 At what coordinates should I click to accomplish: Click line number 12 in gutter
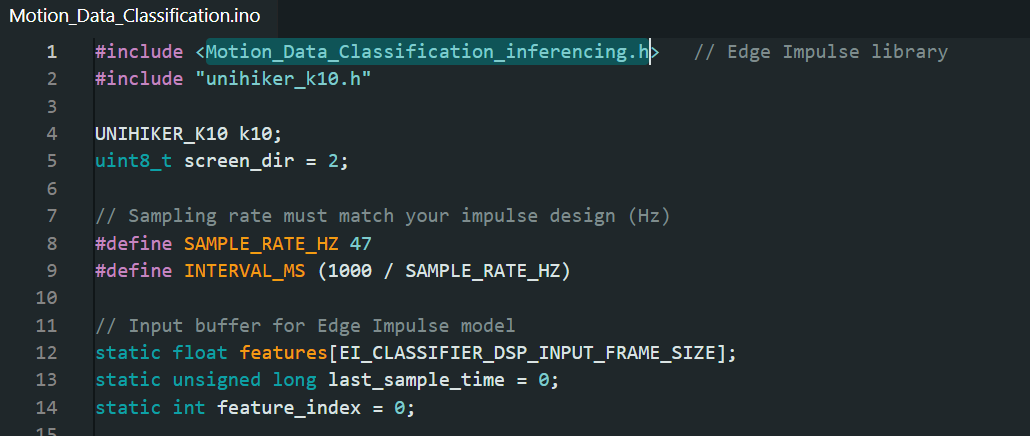point(47,353)
